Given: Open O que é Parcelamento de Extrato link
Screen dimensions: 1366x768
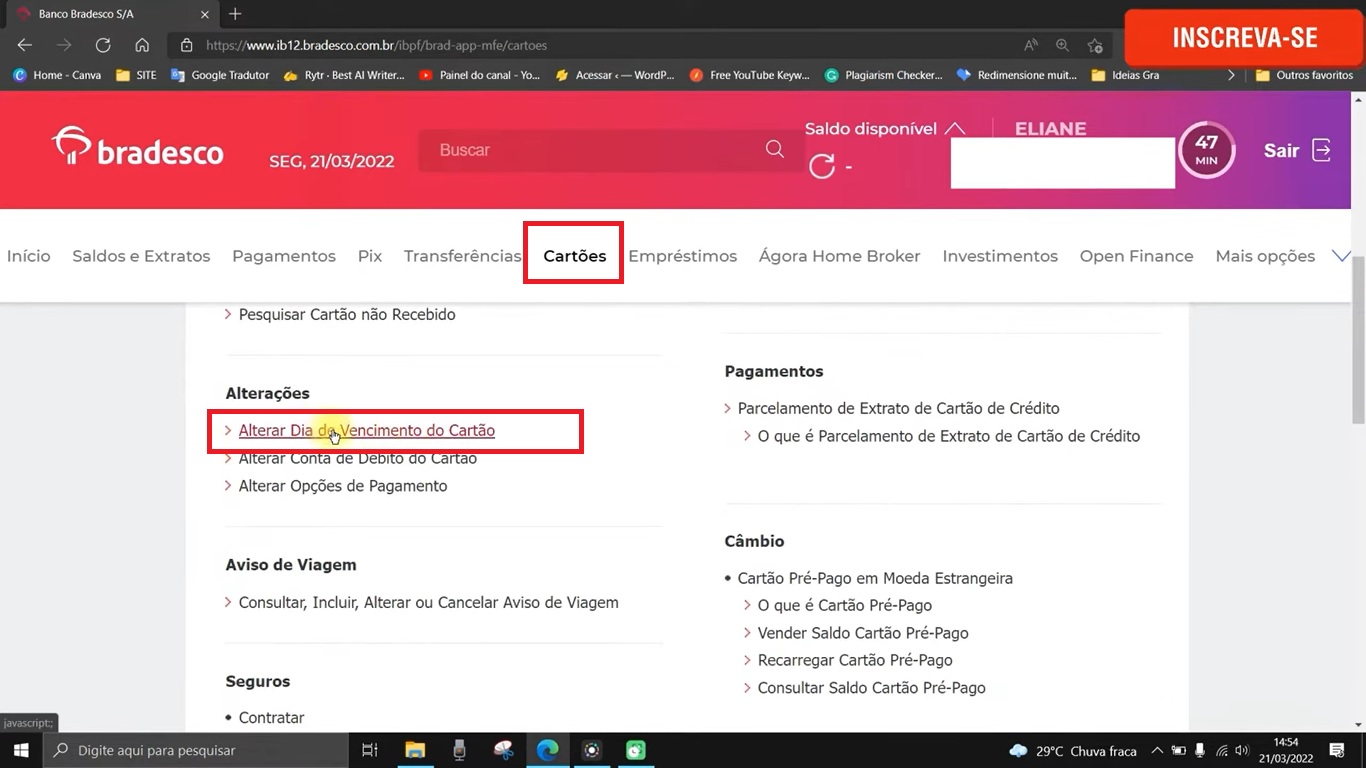Looking at the screenshot, I should point(948,436).
